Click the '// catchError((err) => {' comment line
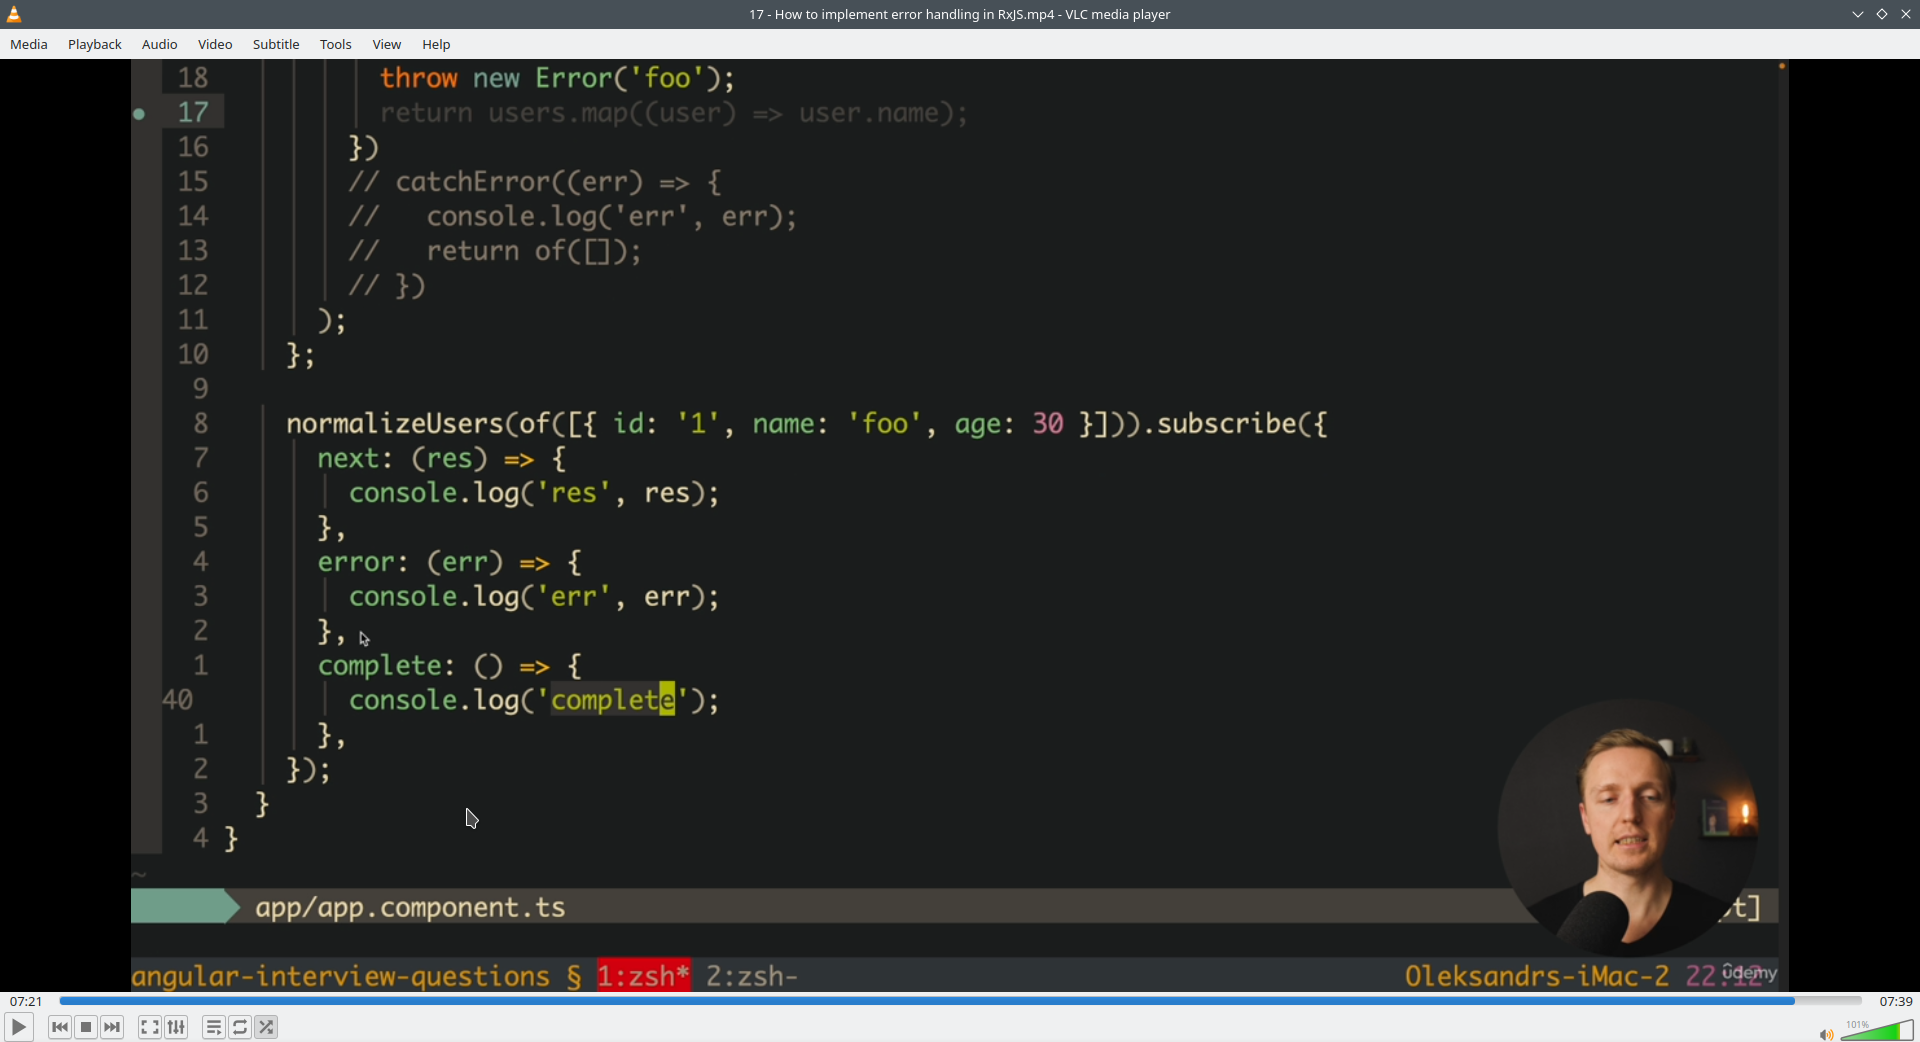The width and height of the screenshot is (1920, 1042). click(535, 182)
